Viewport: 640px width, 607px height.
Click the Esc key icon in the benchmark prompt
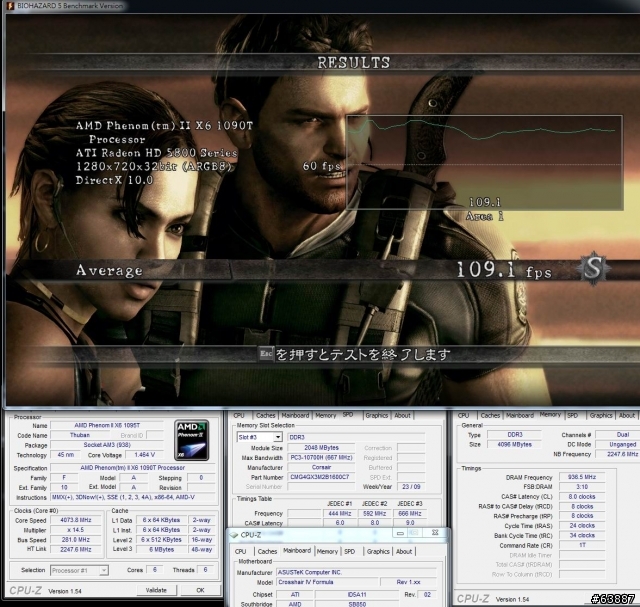point(266,354)
